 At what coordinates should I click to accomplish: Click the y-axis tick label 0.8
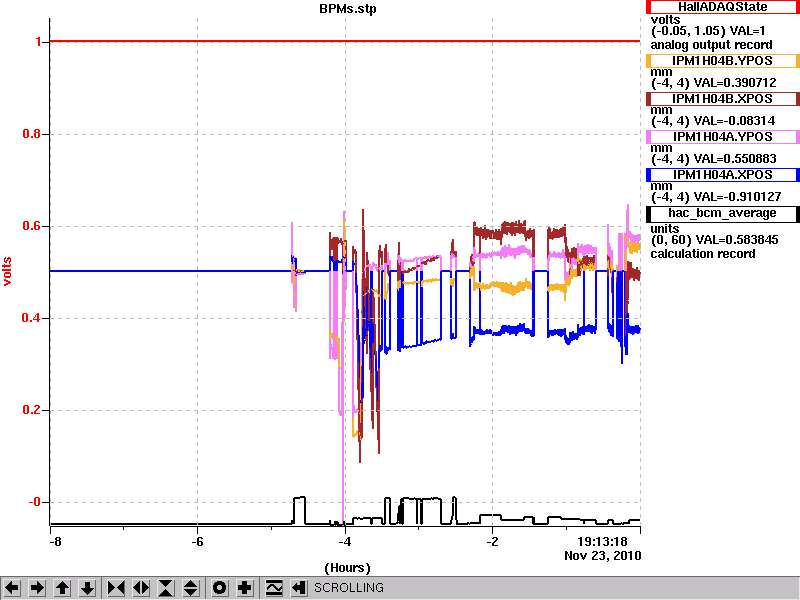point(32,134)
